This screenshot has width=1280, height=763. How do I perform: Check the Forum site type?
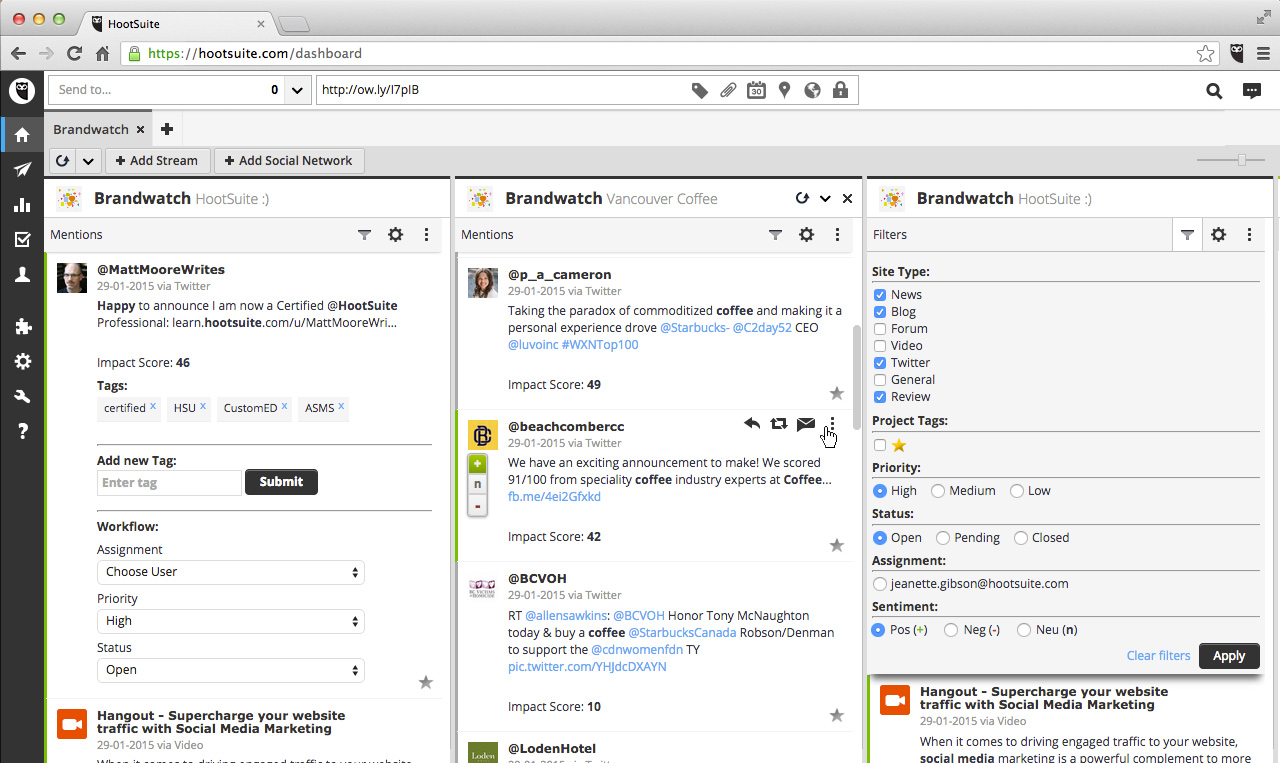(880, 329)
